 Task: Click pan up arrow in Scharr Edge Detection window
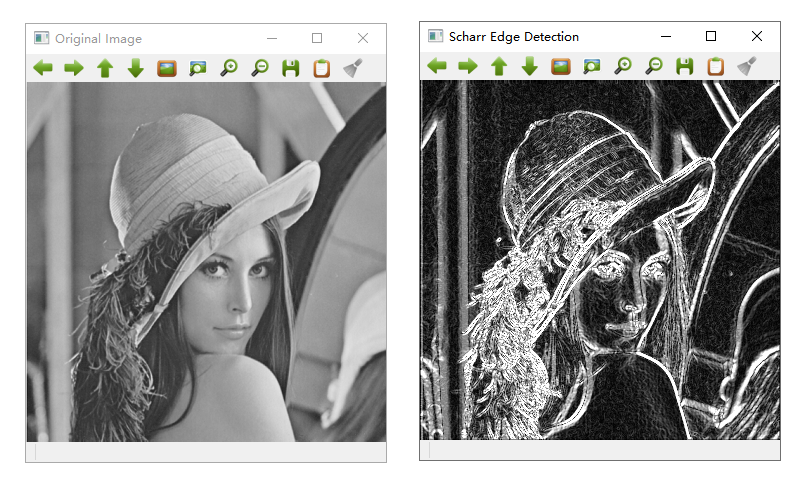(x=499, y=66)
